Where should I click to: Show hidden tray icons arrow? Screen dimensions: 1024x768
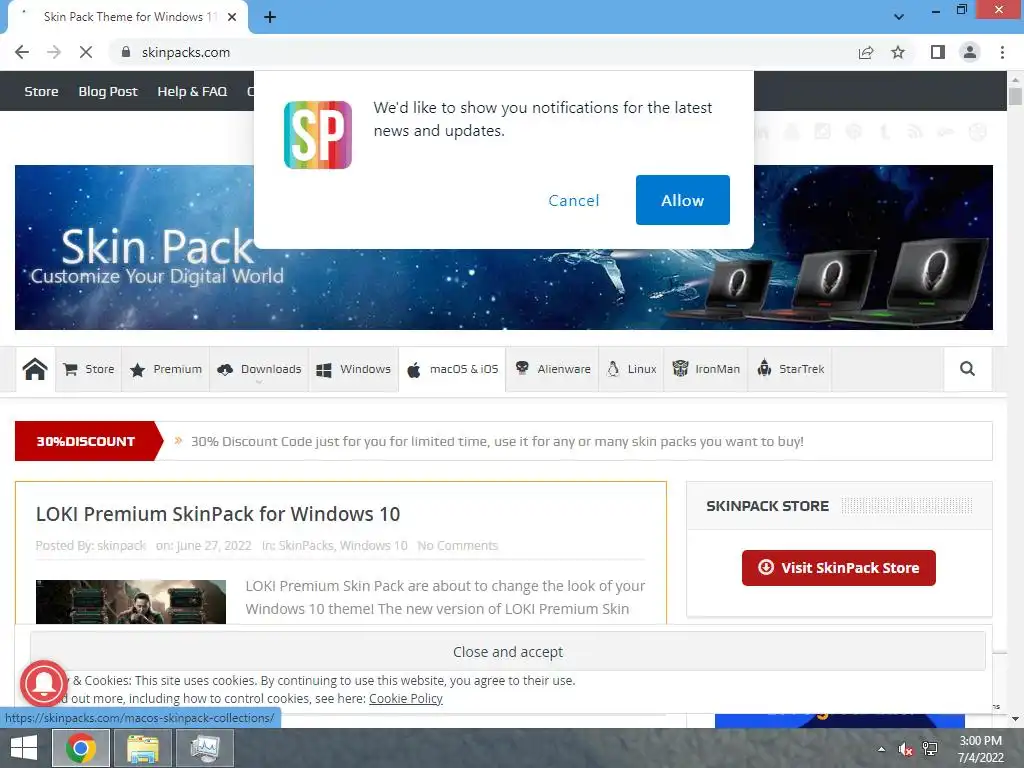[x=881, y=749]
